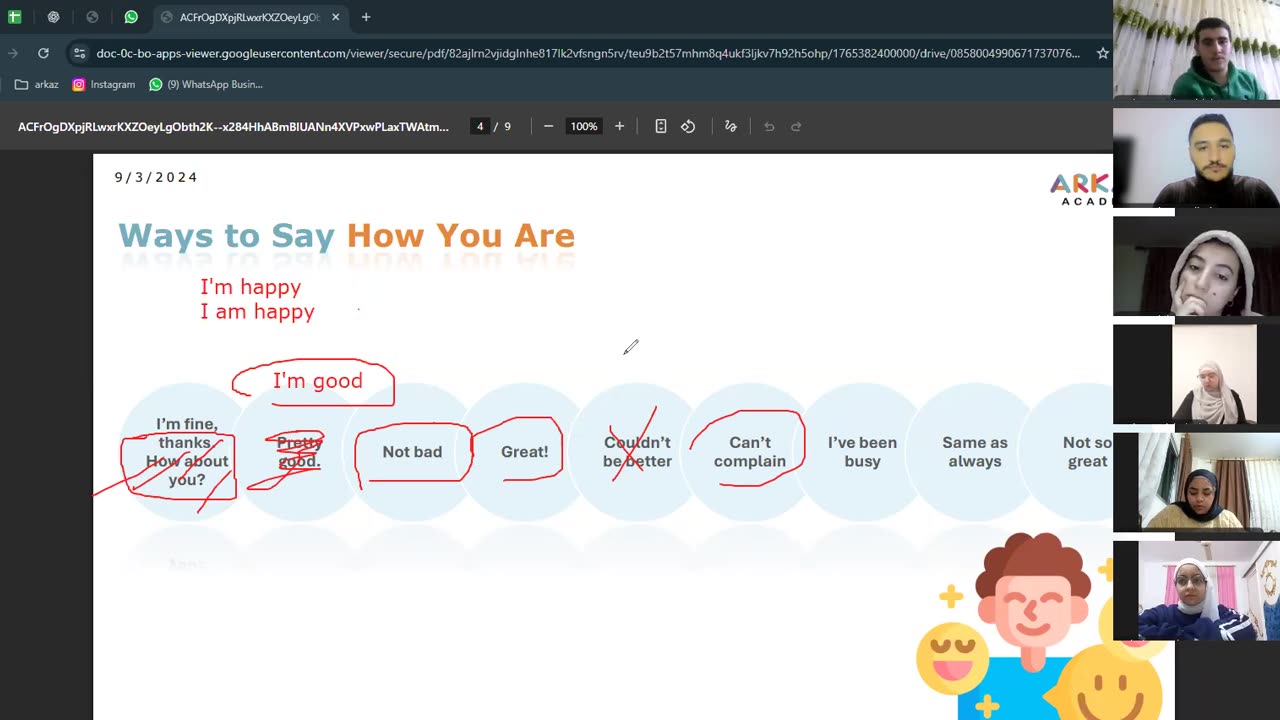Zoom out of the PDF
Viewport: 1280px width, 720px height.
coord(548,126)
